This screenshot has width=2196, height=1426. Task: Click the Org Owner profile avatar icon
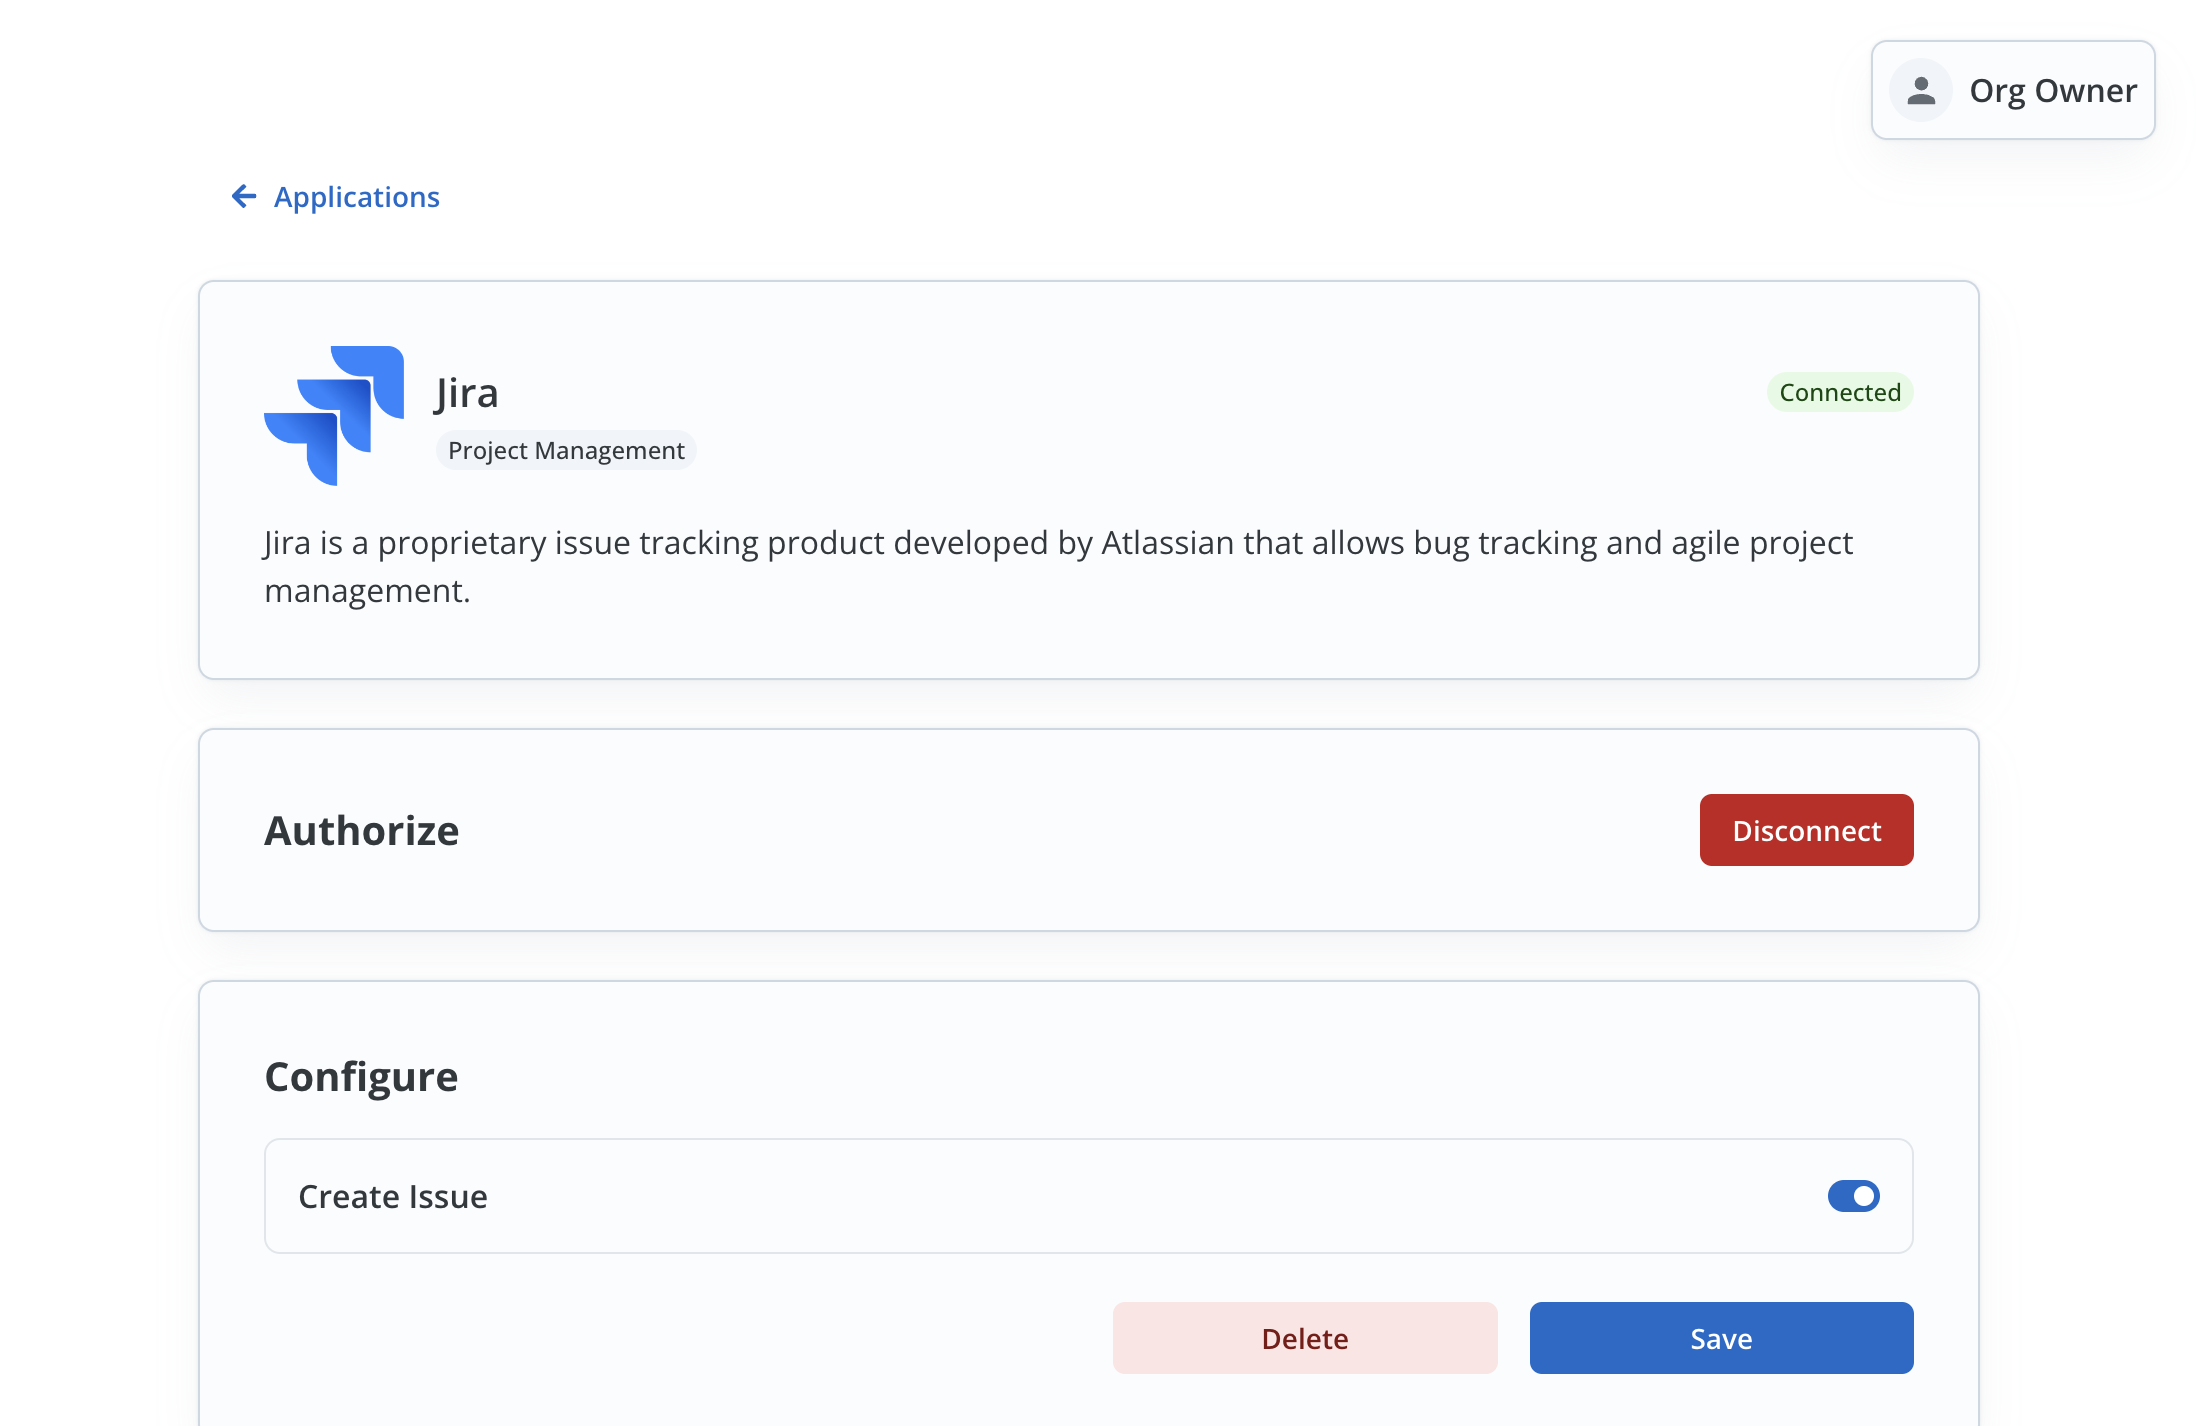point(1920,90)
